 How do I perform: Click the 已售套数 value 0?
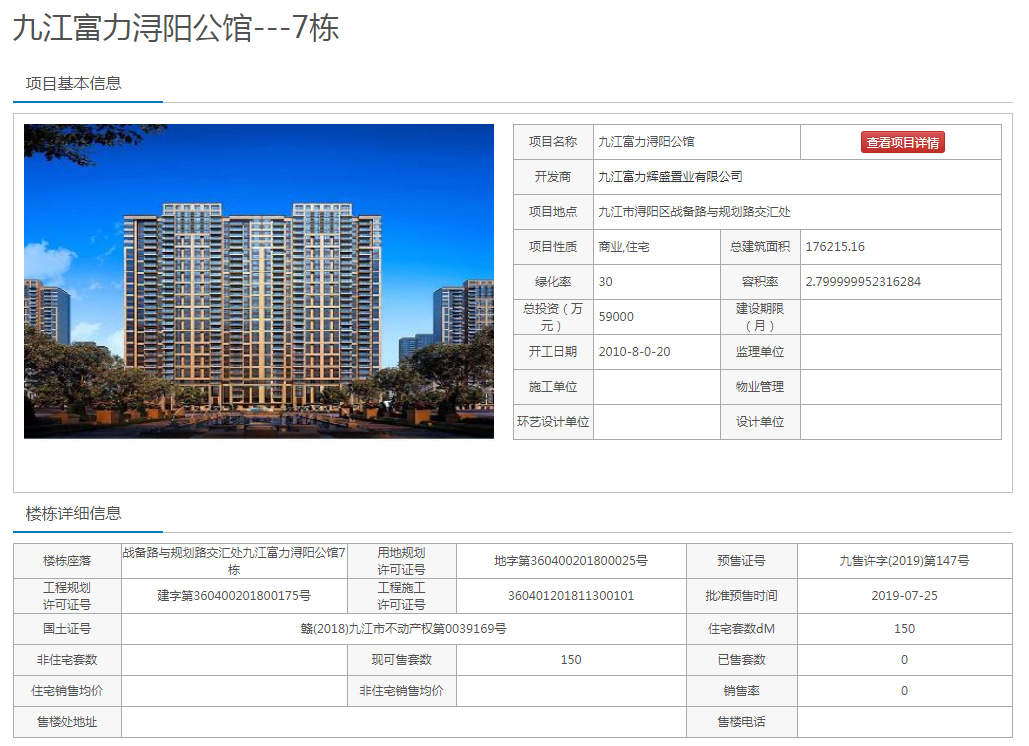tap(904, 659)
